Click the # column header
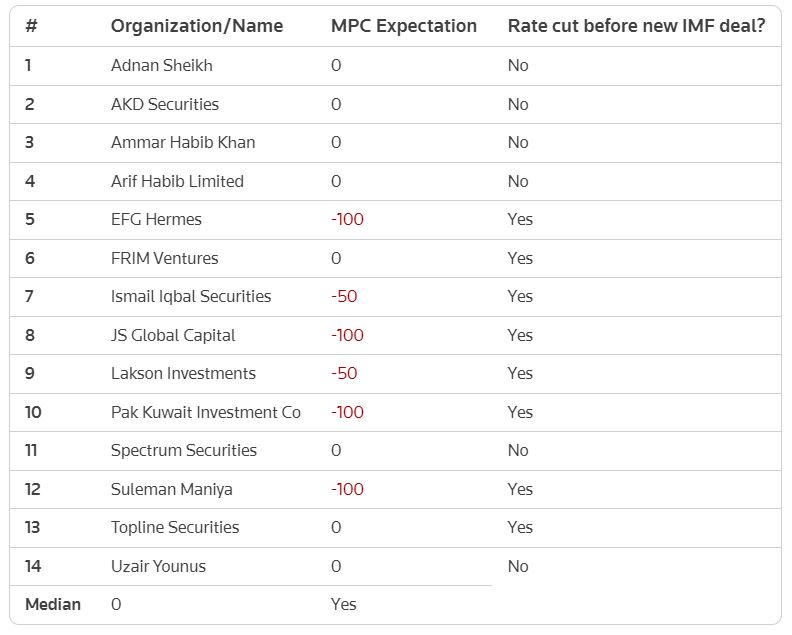792x635 pixels. coord(31,26)
